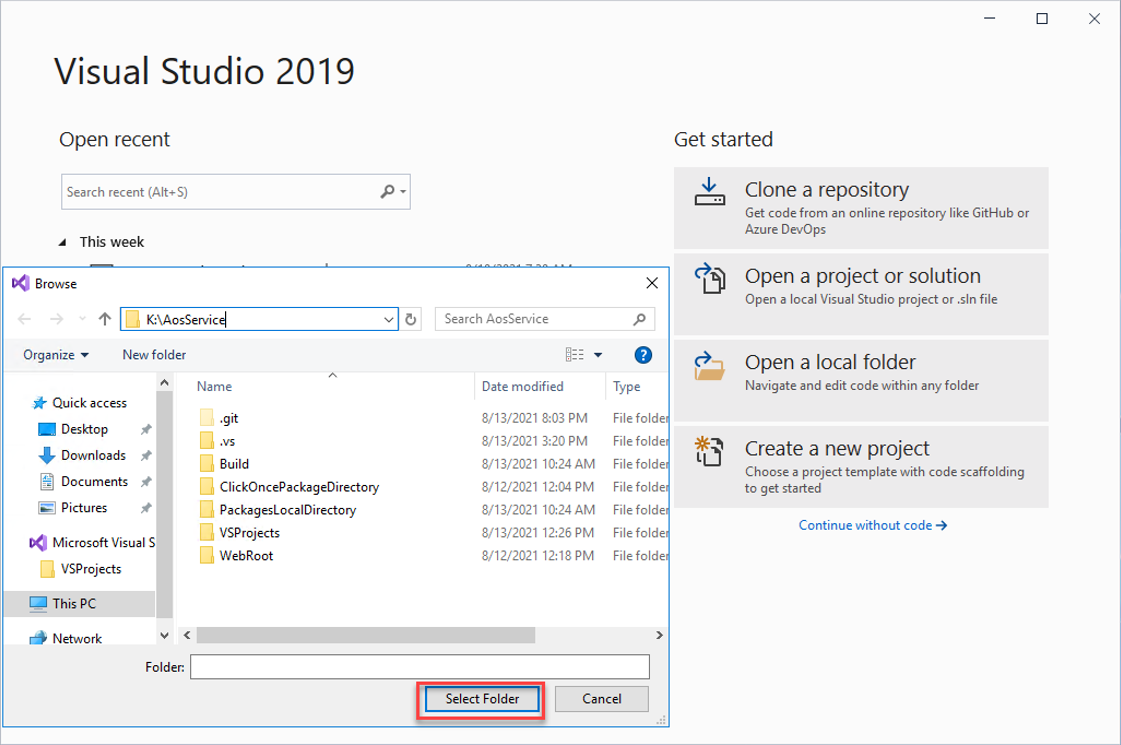Click the This PC monitor icon

point(39,603)
